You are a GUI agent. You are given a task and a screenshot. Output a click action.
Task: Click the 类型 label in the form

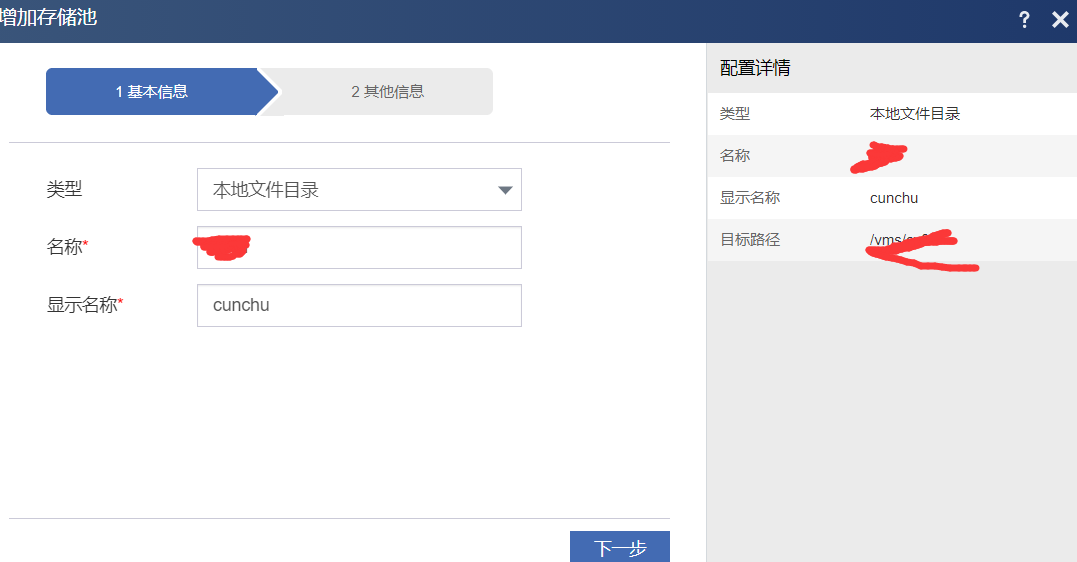pyautogui.click(x=65, y=189)
